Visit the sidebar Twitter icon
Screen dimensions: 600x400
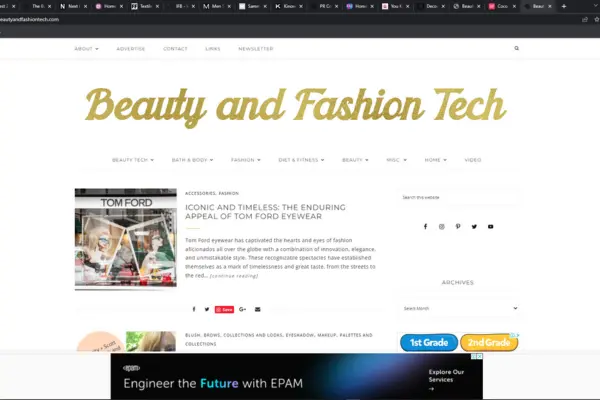point(474,227)
